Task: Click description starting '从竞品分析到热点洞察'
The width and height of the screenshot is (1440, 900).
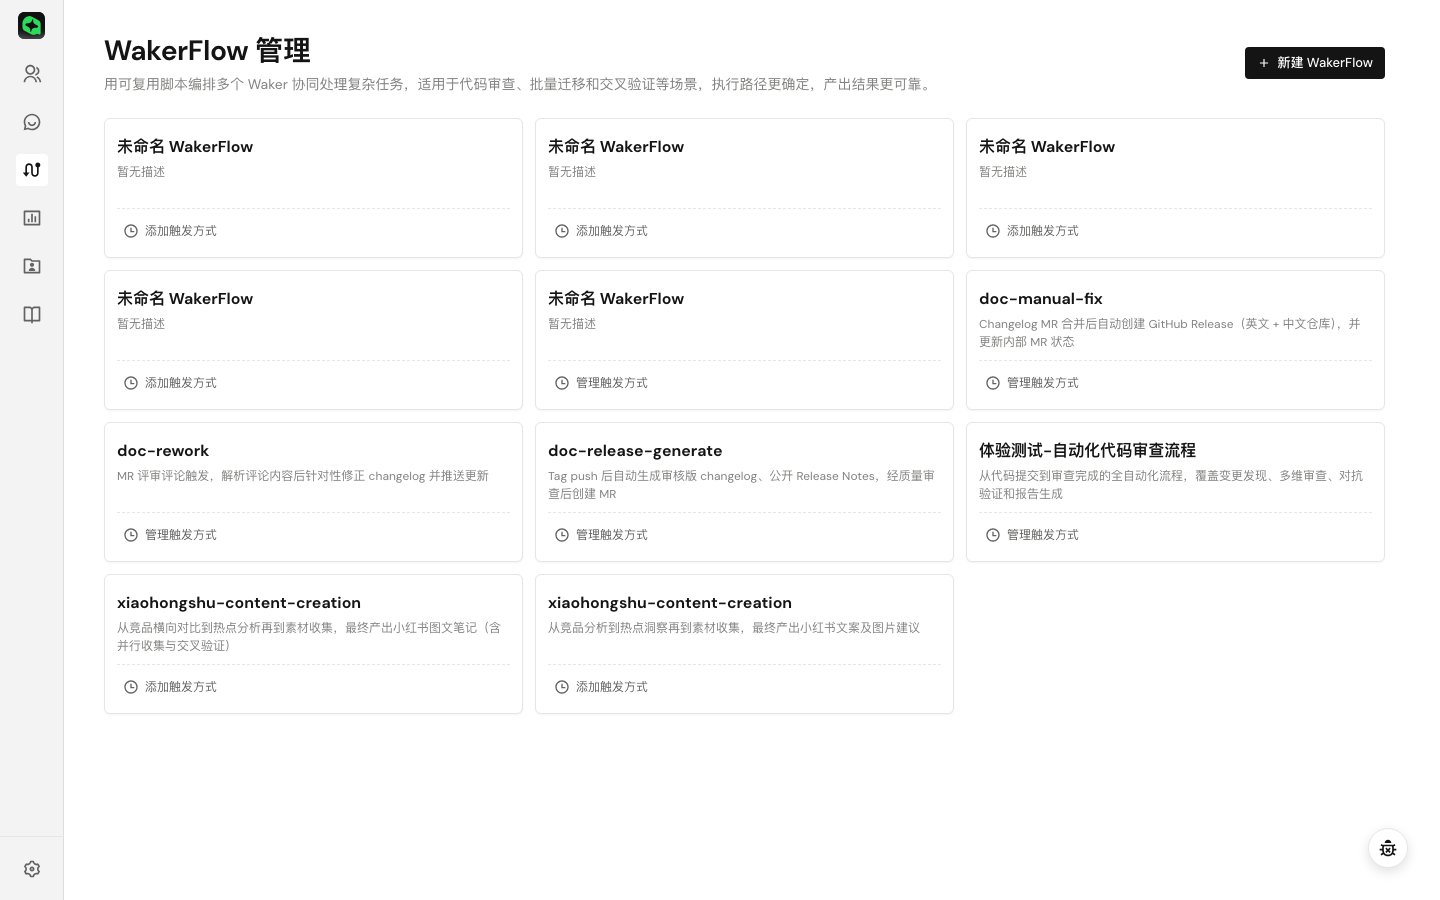Action: tap(734, 628)
